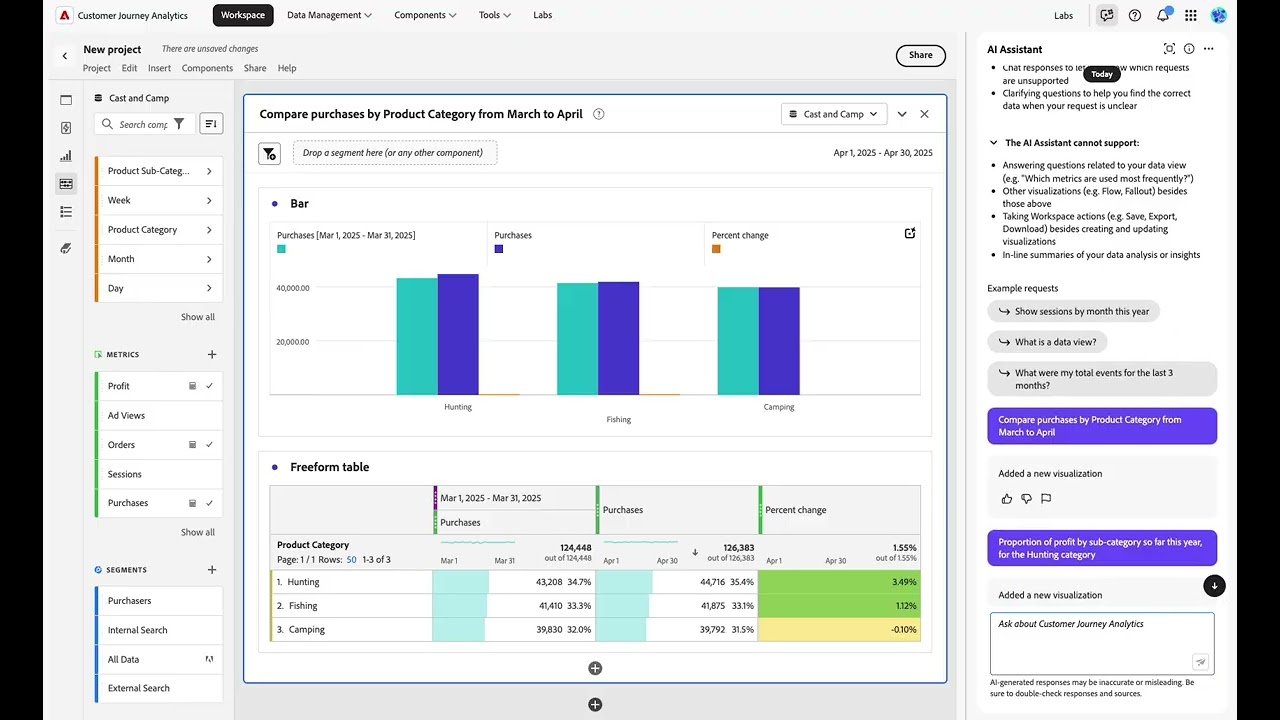Add a blank panel with bottom plus

tap(595, 705)
